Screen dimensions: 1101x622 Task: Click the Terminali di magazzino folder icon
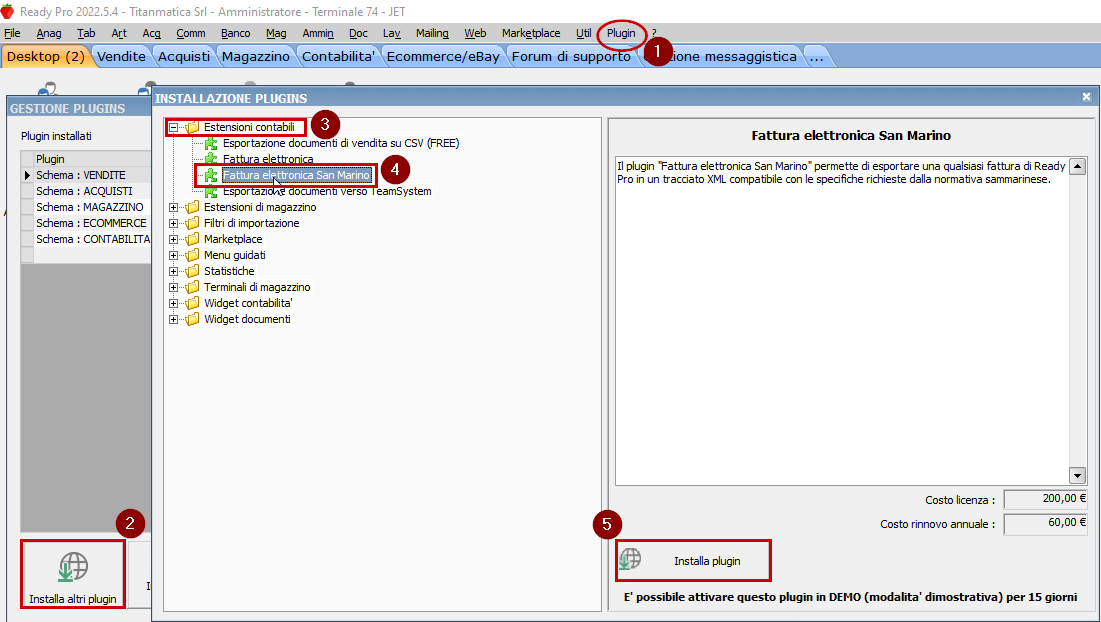192,287
